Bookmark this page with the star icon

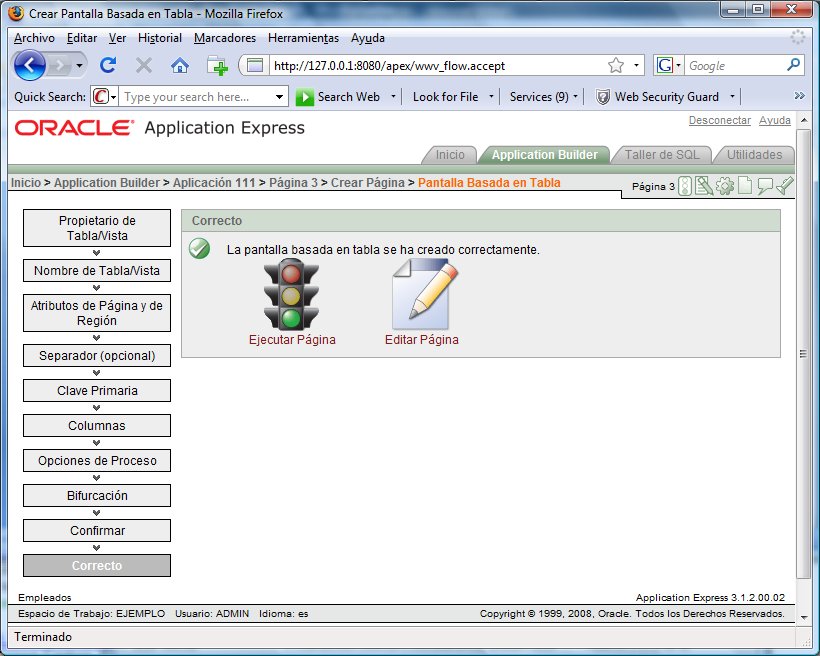coord(616,65)
